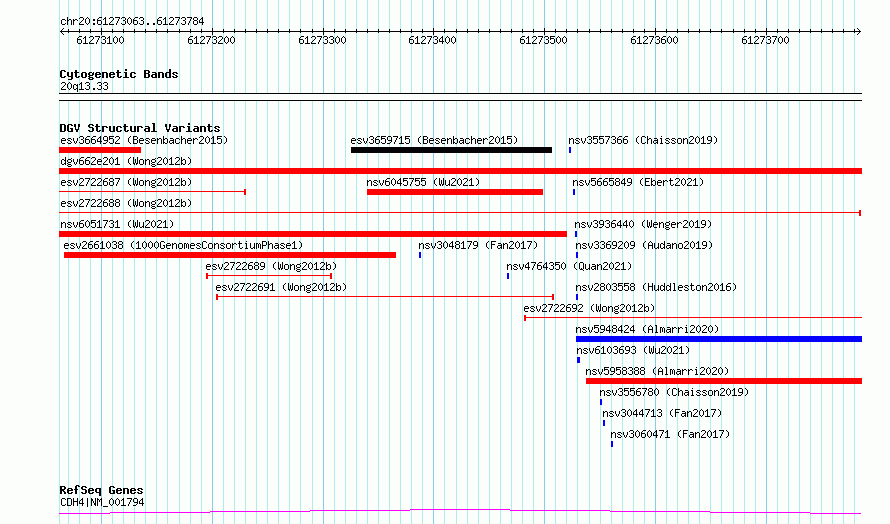Click nsv3556780 (Chaisson2019) label
Screen dimensions: 890x524
tap(674, 392)
